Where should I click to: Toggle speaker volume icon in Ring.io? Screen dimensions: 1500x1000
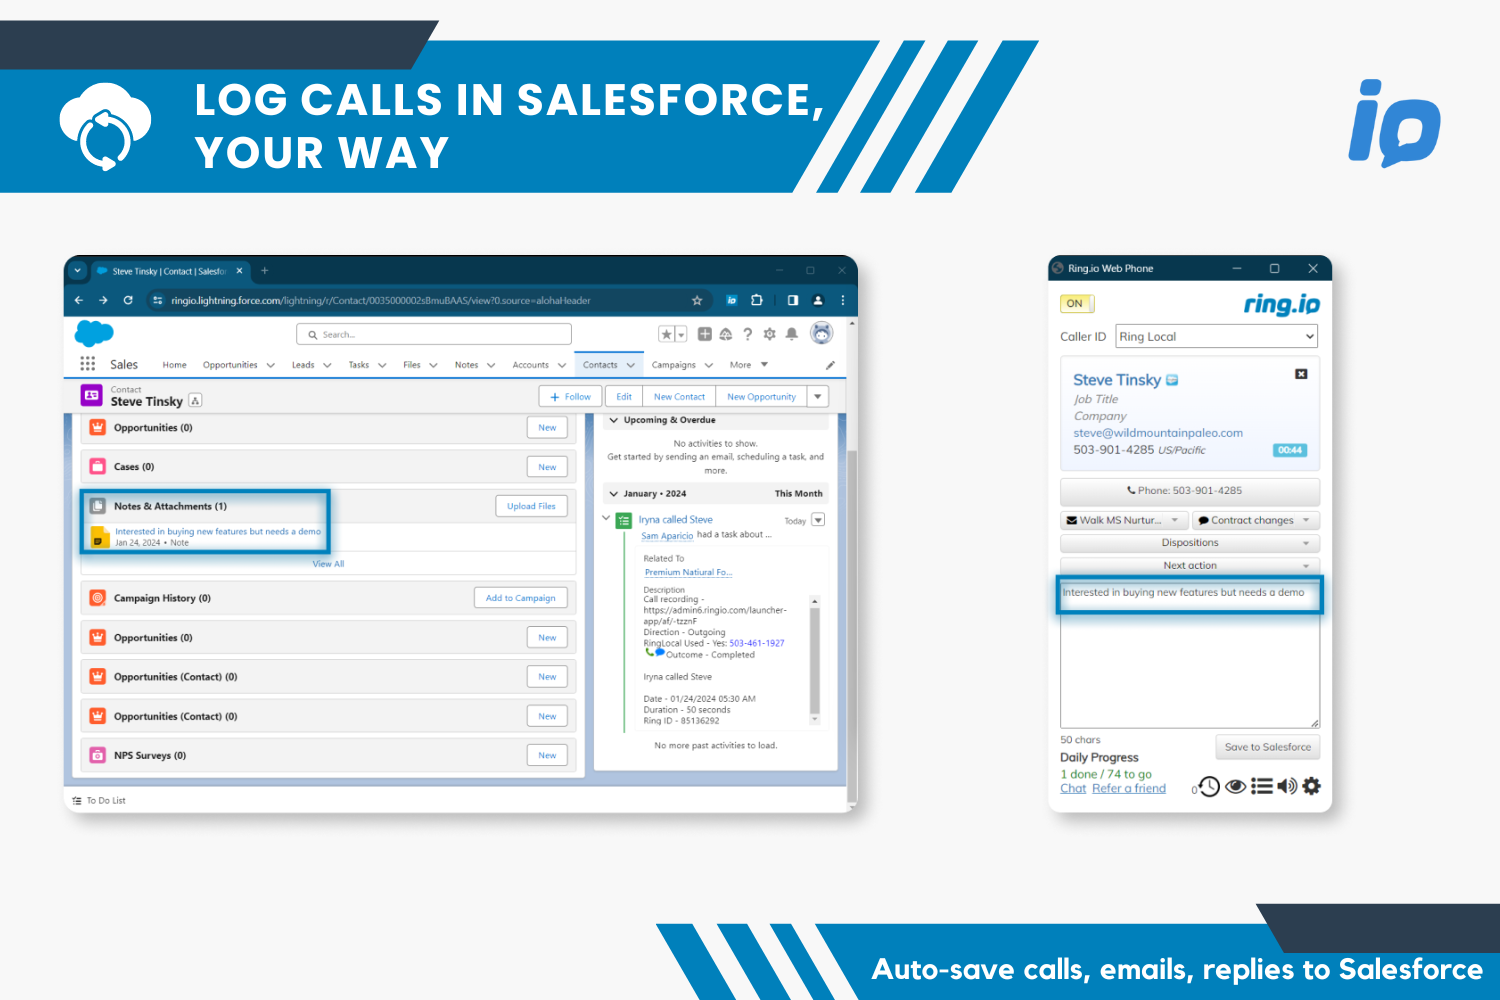tap(1287, 787)
